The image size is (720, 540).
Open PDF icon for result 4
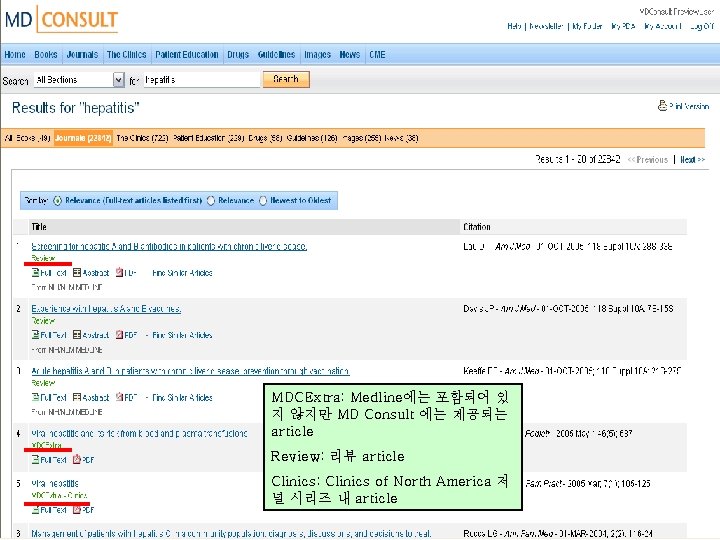click(x=77, y=459)
